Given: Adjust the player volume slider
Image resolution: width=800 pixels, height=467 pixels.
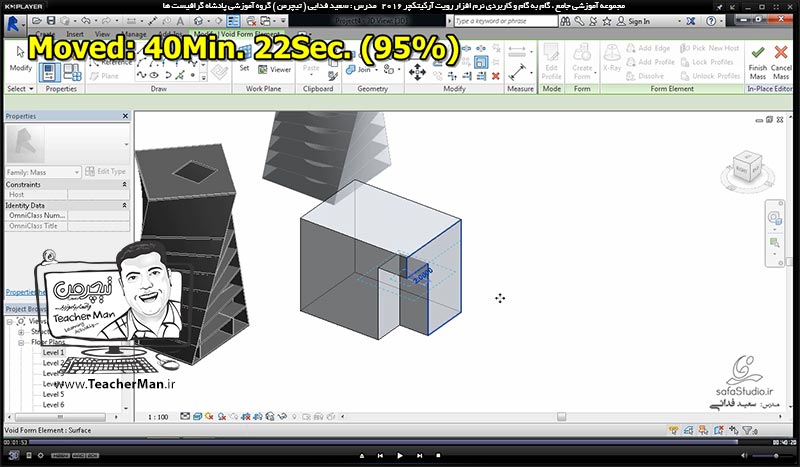Looking at the screenshot, I should point(772,456).
